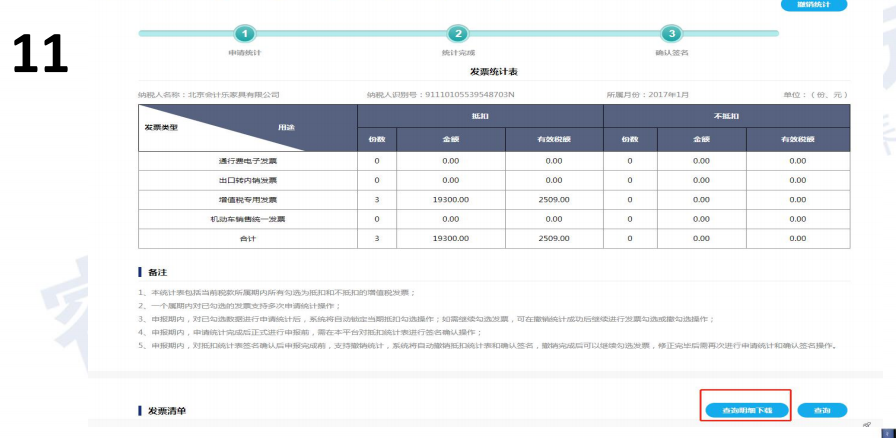This screenshot has width=896, height=438.
Task: Select step 3 circle 确认签名
Action: pos(671,34)
